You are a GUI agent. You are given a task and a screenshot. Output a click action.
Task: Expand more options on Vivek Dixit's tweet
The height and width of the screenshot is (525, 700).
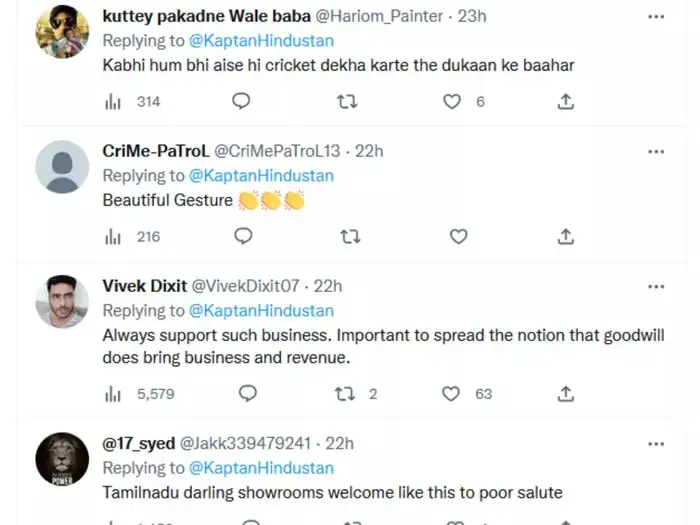655,287
